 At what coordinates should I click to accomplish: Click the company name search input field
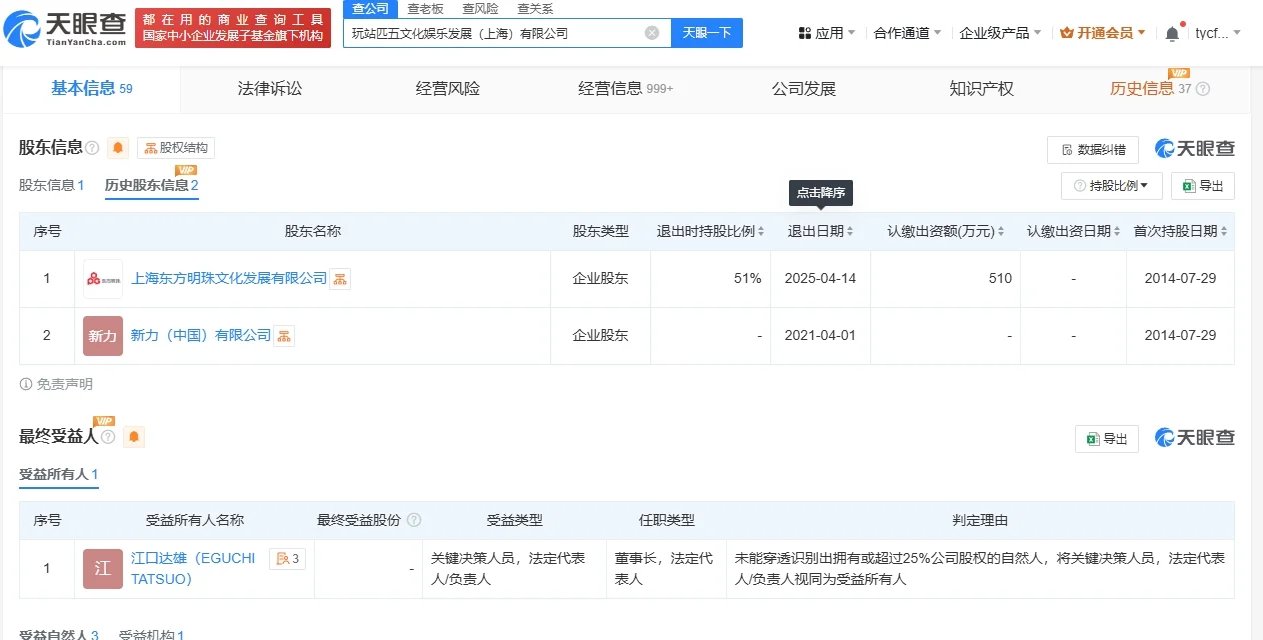[495, 33]
